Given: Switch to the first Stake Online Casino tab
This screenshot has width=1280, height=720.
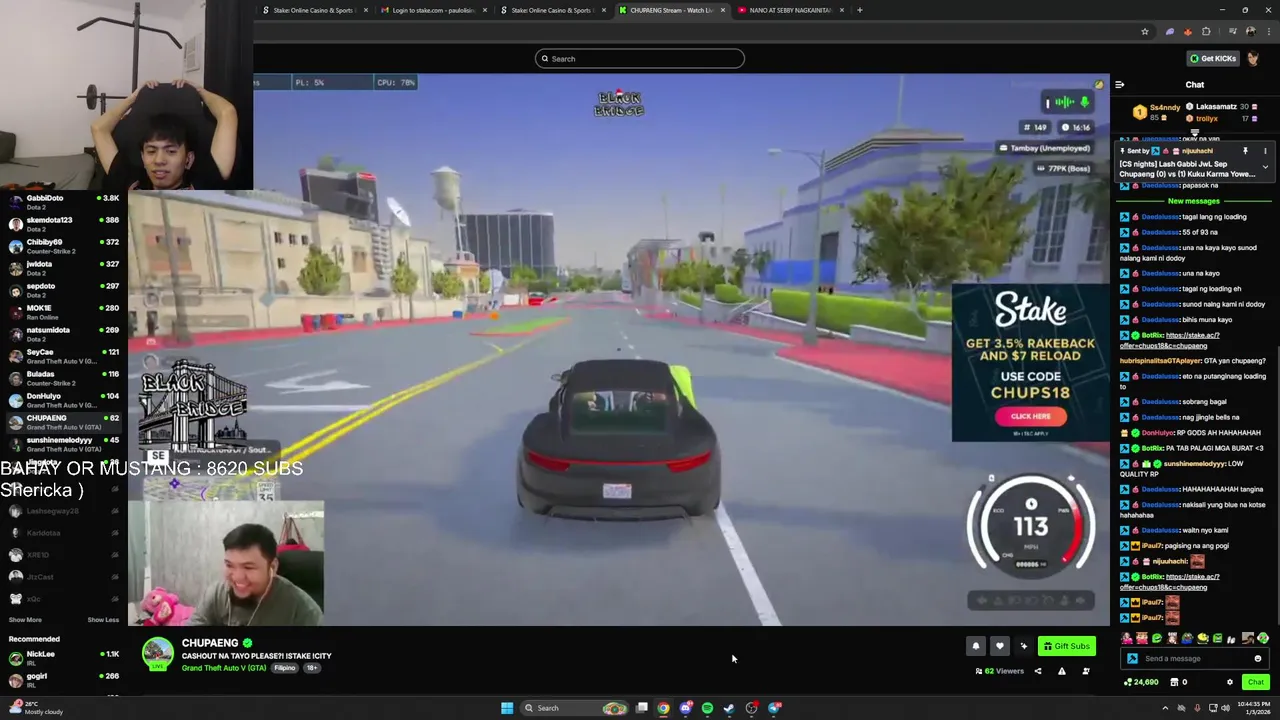Looking at the screenshot, I should point(313,10).
